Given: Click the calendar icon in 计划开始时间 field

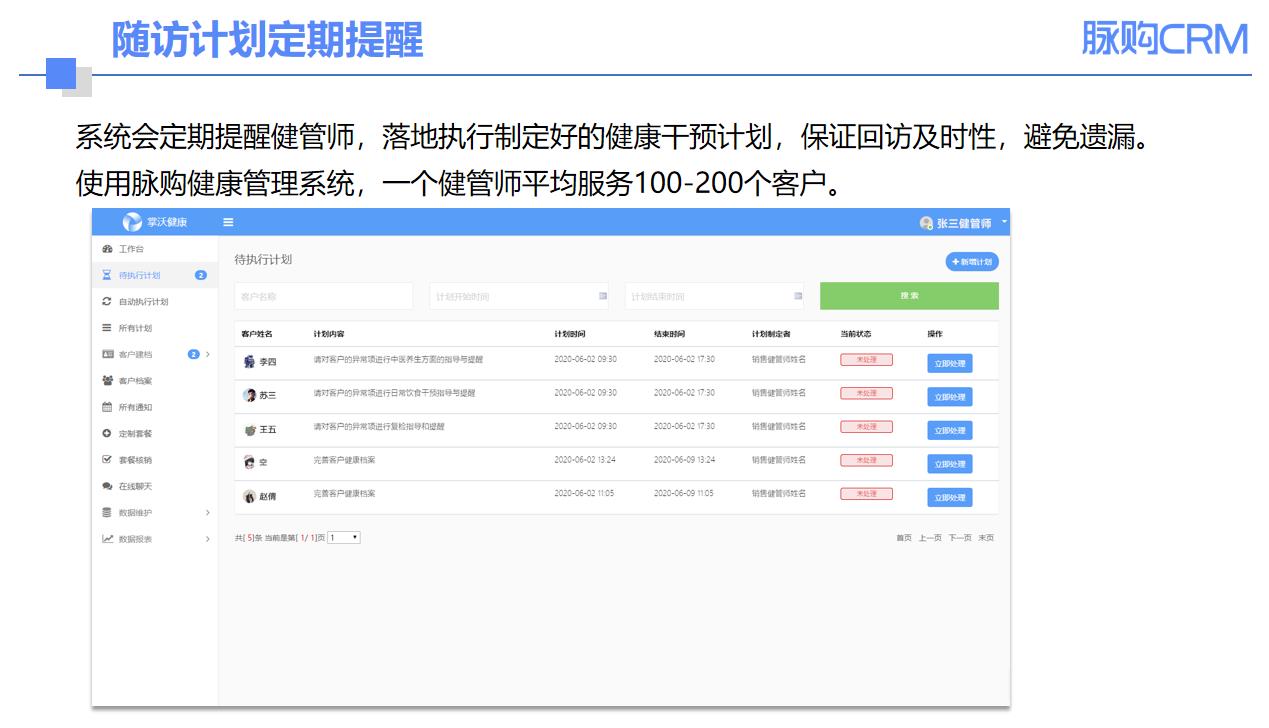Looking at the screenshot, I should [x=603, y=296].
